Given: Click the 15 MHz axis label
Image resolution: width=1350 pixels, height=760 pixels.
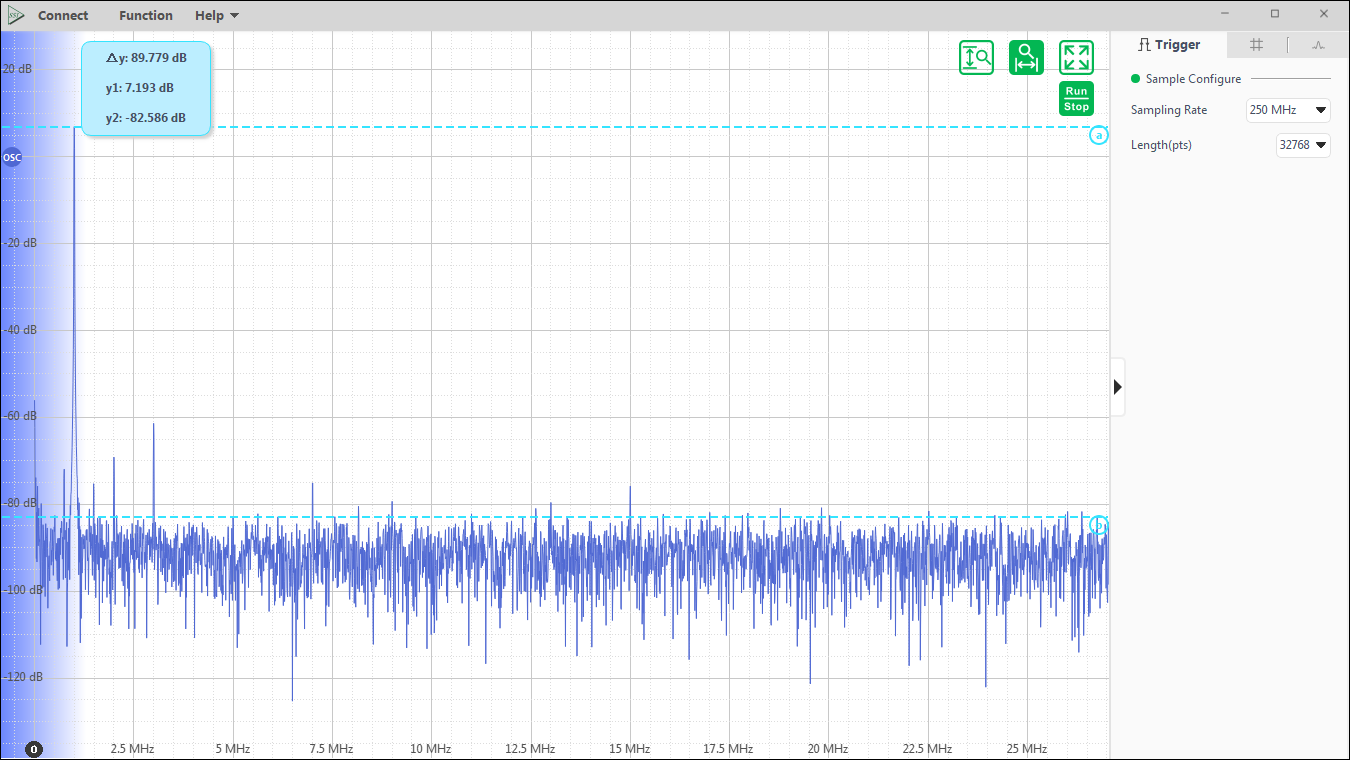Looking at the screenshot, I should tap(629, 749).
